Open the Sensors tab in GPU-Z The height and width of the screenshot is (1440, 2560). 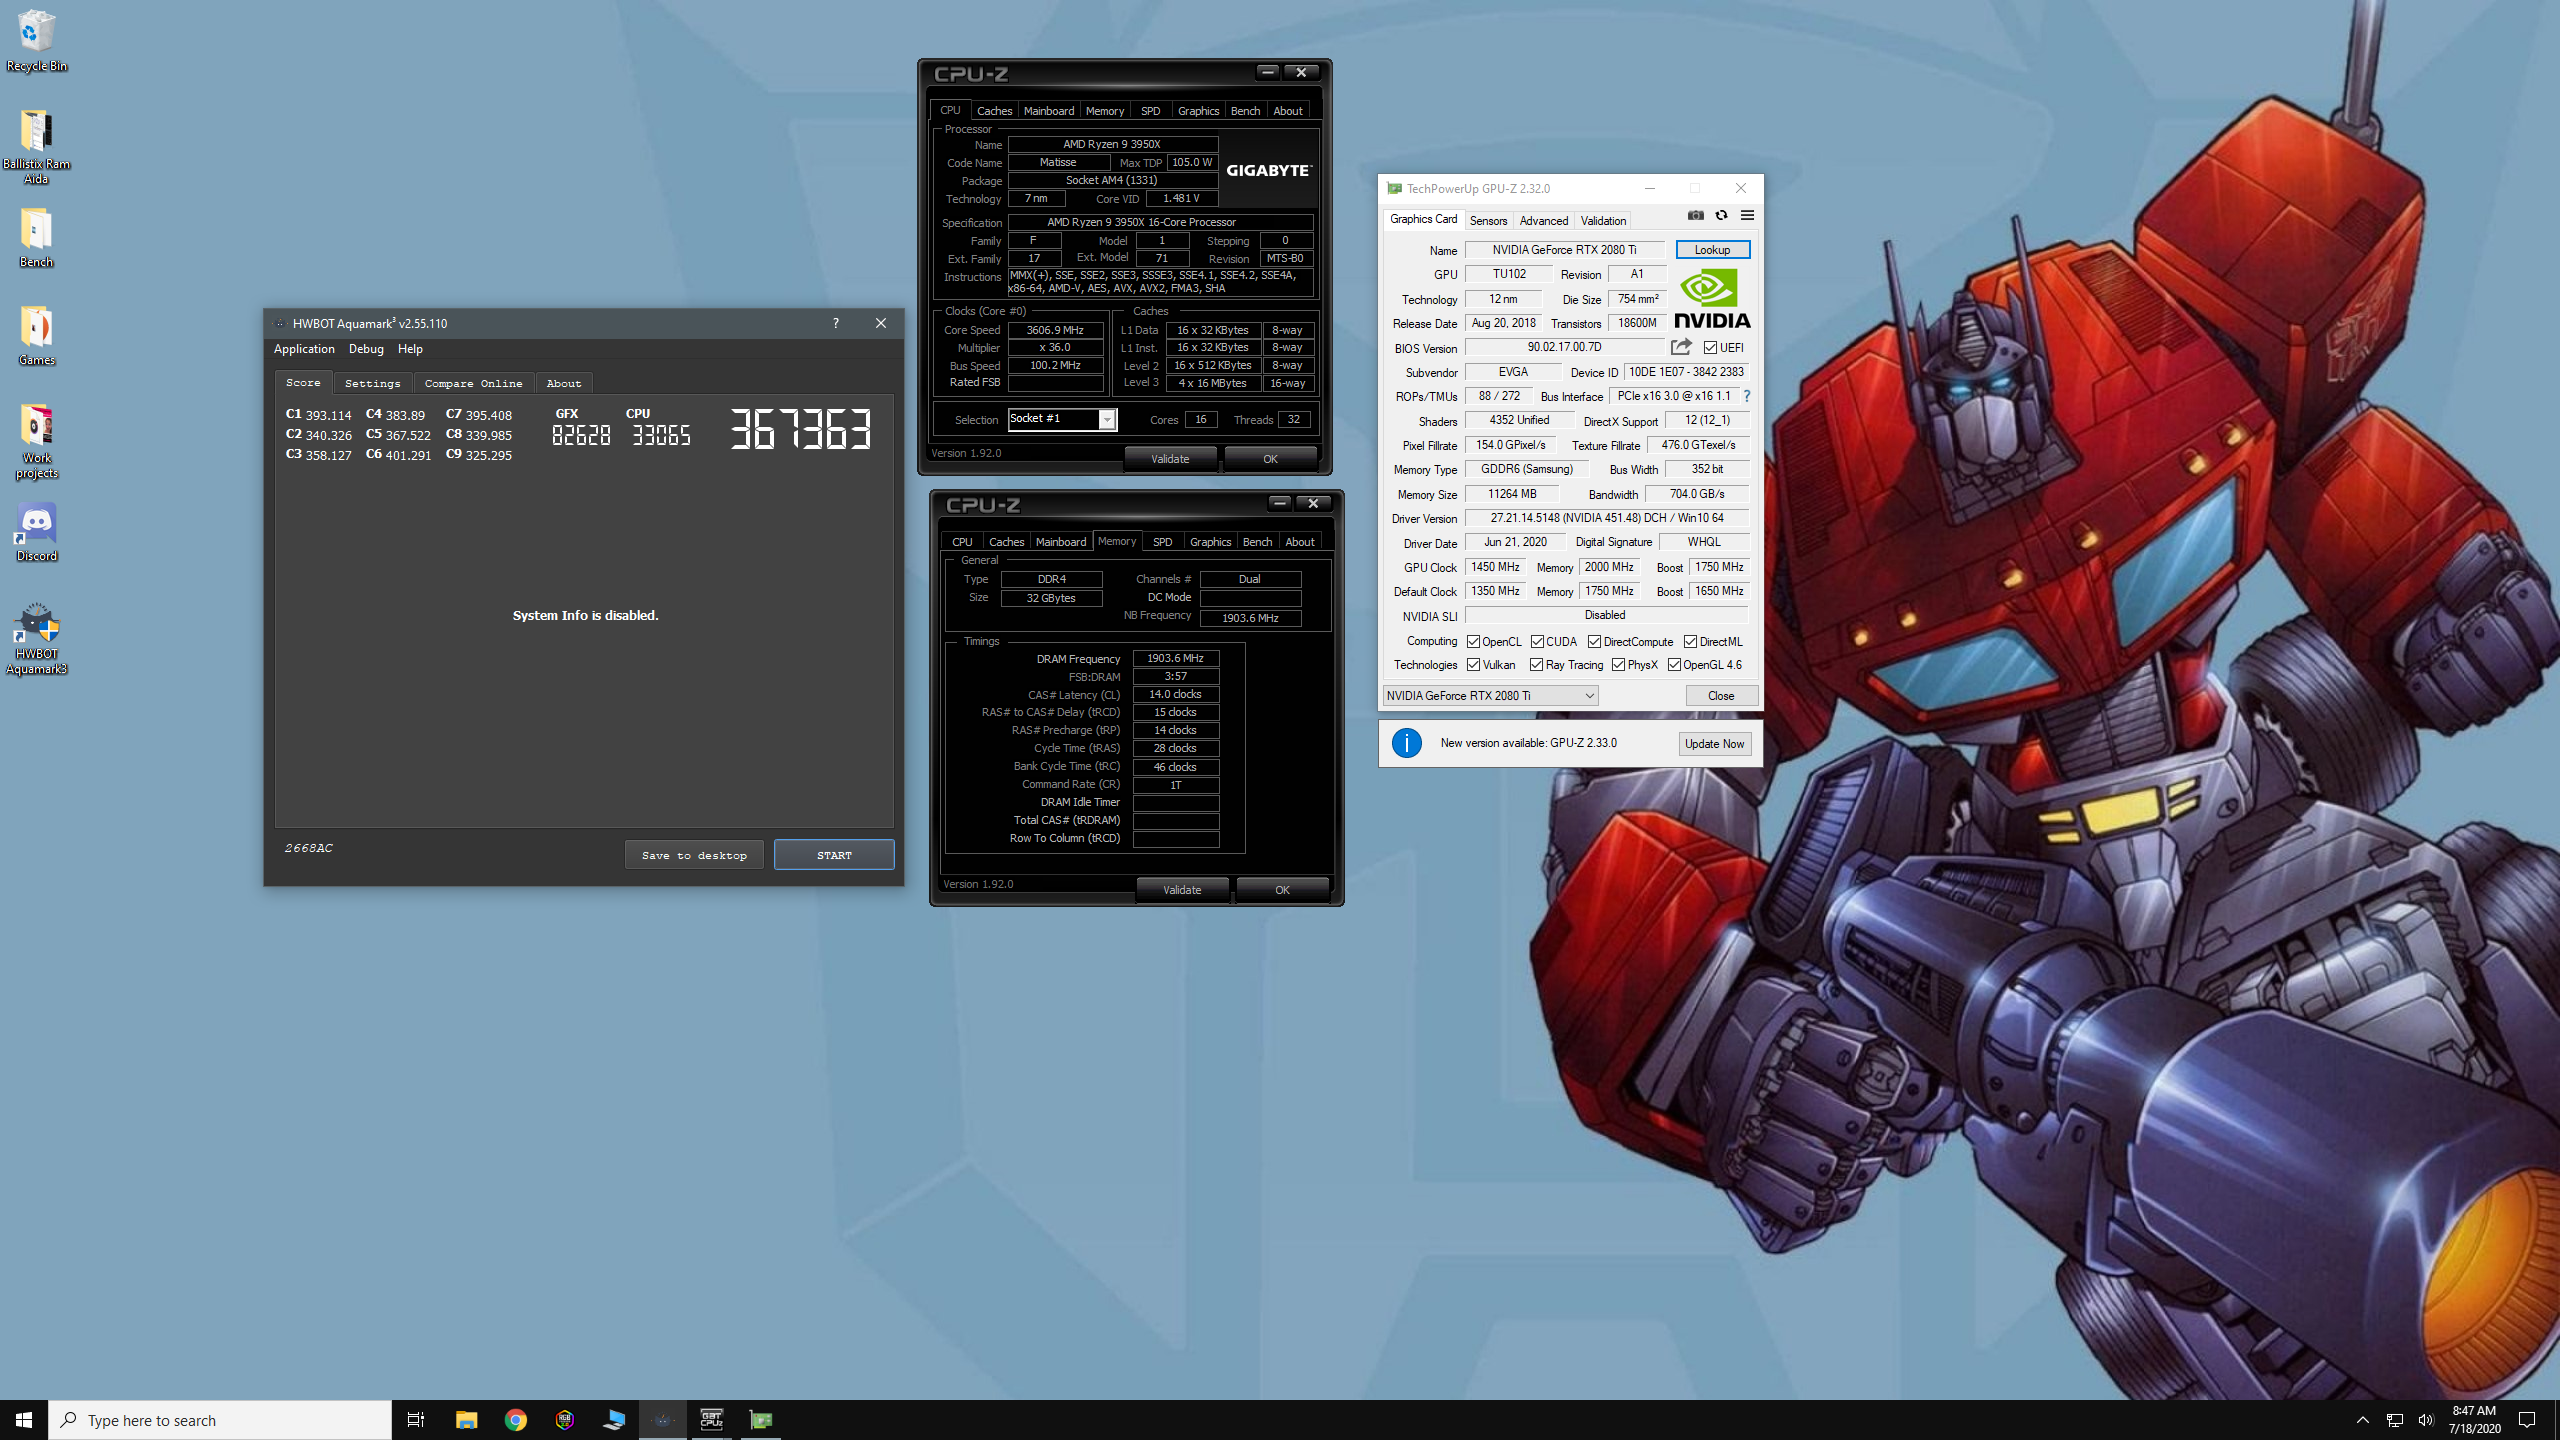(x=1488, y=221)
